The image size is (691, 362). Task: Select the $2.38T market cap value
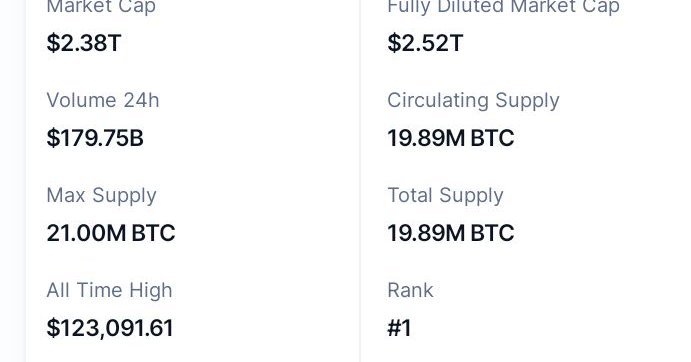tap(84, 43)
